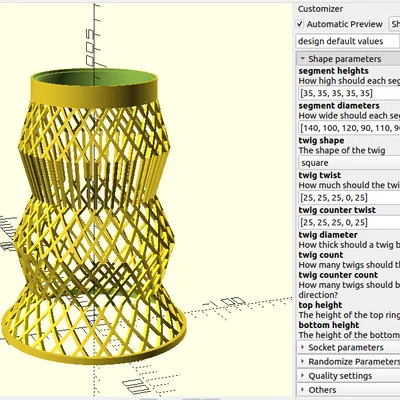Expand the Socket parameters section

(348, 347)
